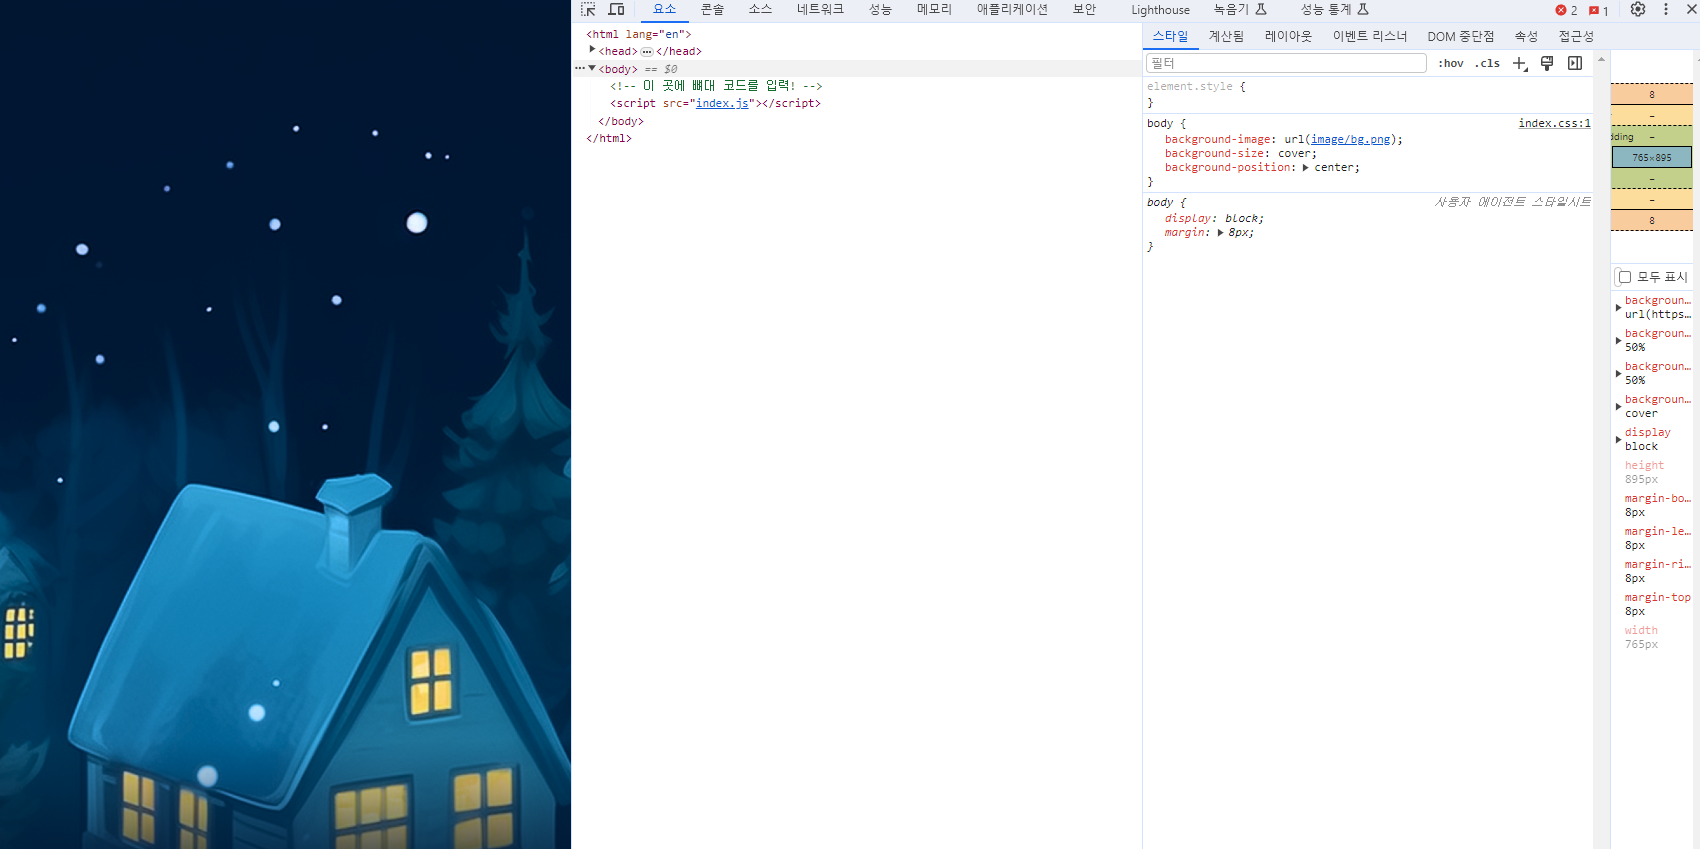1700x849 pixels.
Task: Open the 애플리케이션 tab
Action: coord(1012,10)
